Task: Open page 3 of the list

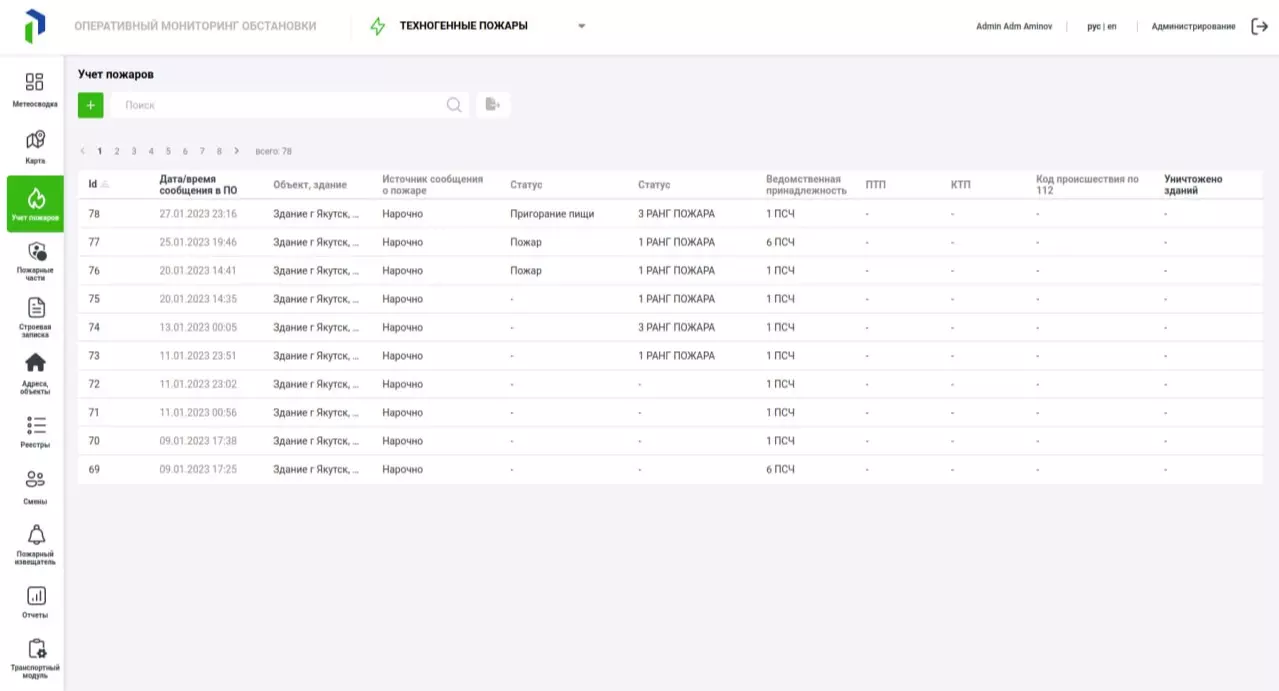Action: [134, 151]
